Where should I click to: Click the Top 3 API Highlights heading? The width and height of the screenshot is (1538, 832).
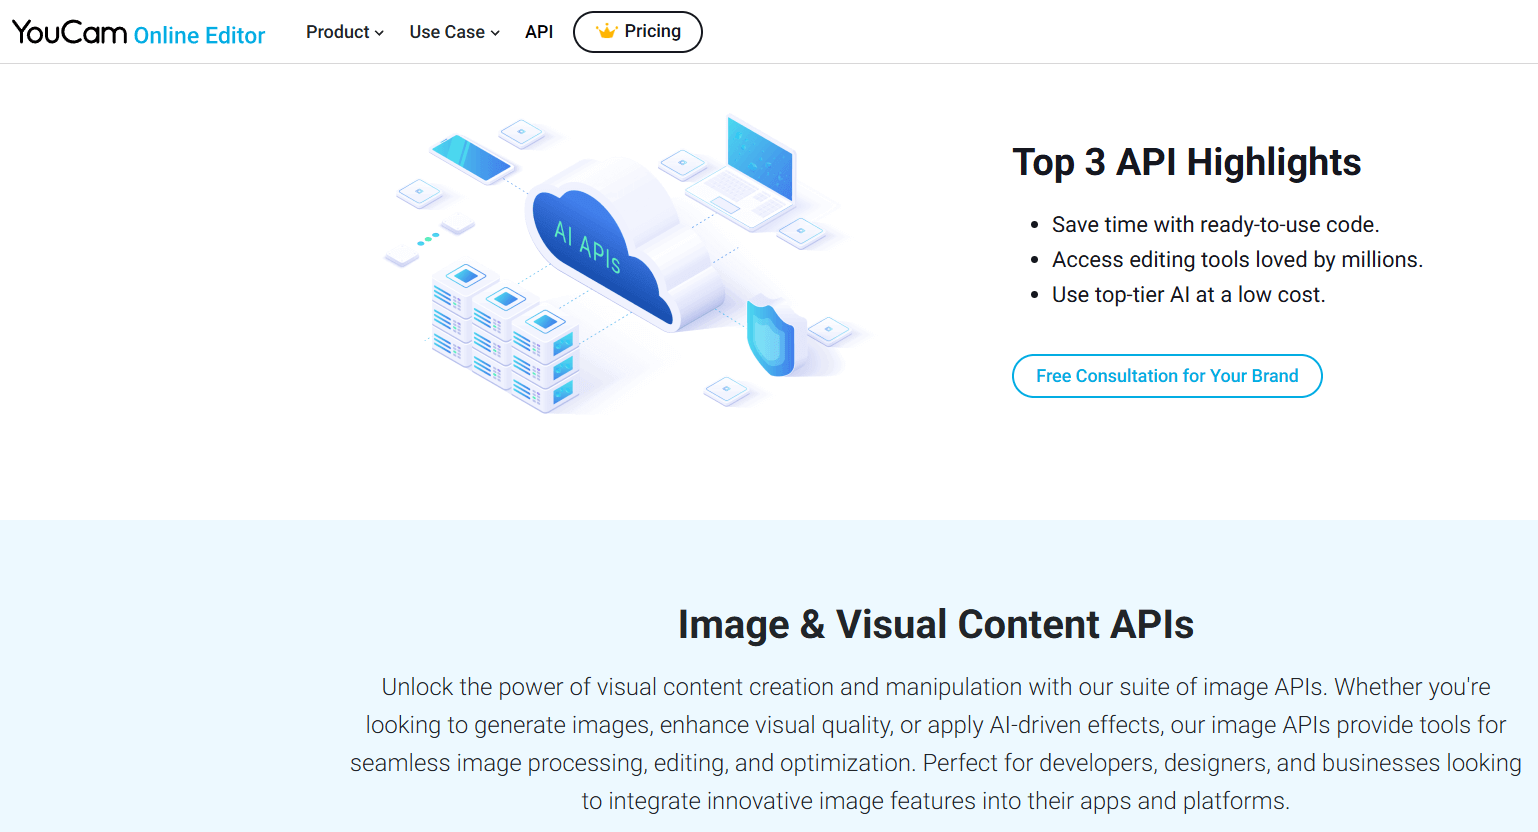point(1186,162)
